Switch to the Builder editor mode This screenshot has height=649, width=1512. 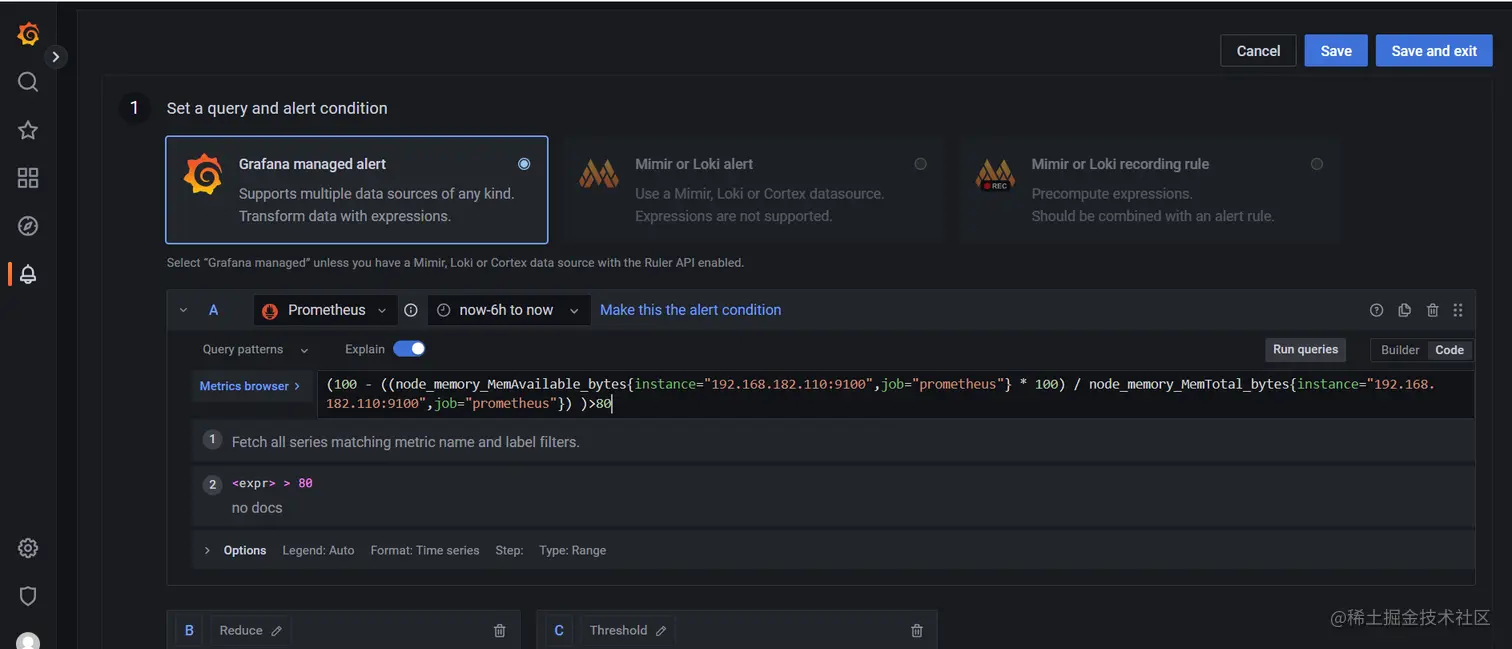pyautogui.click(x=1400, y=350)
